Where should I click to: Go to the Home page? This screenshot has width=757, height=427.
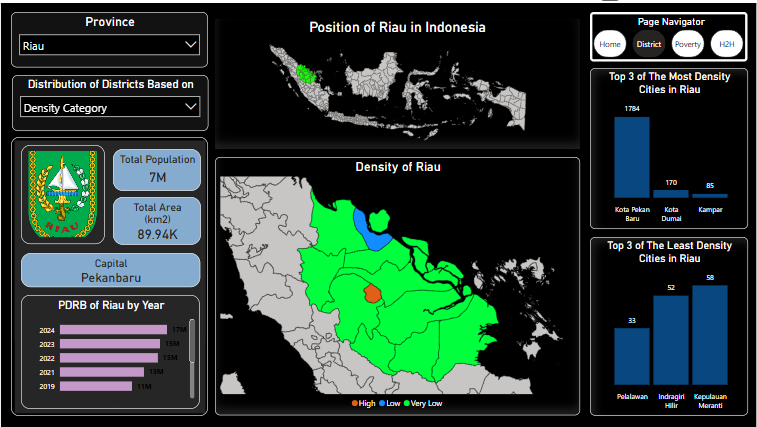coord(609,44)
